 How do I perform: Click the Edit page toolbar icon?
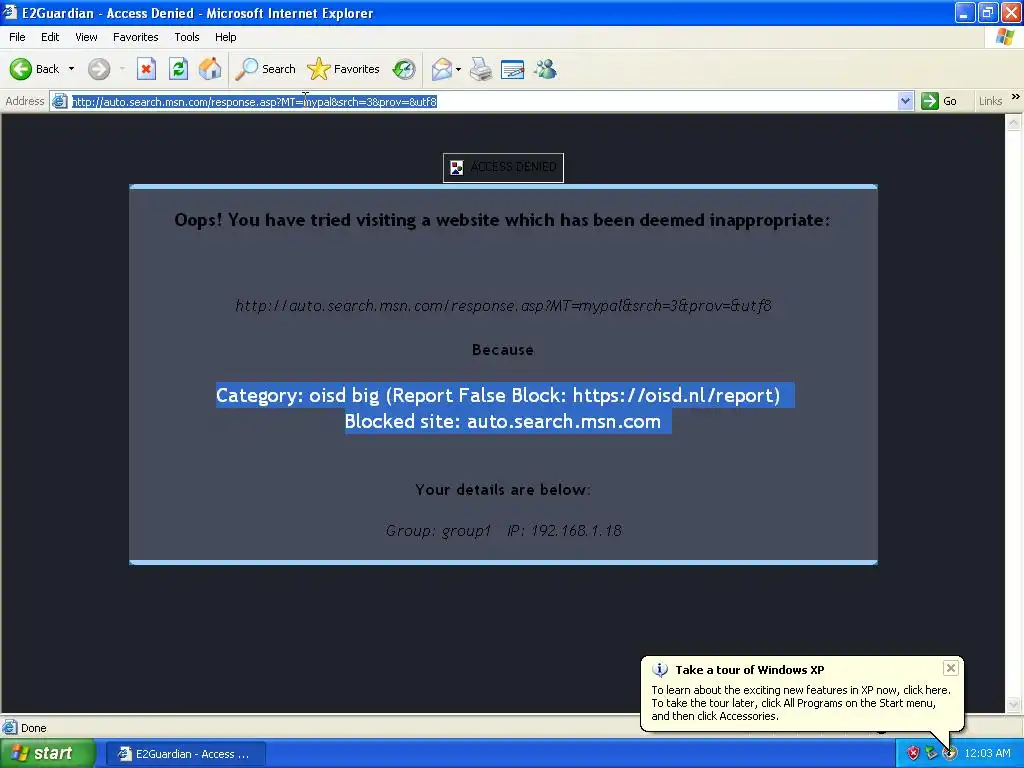[513, 69]
